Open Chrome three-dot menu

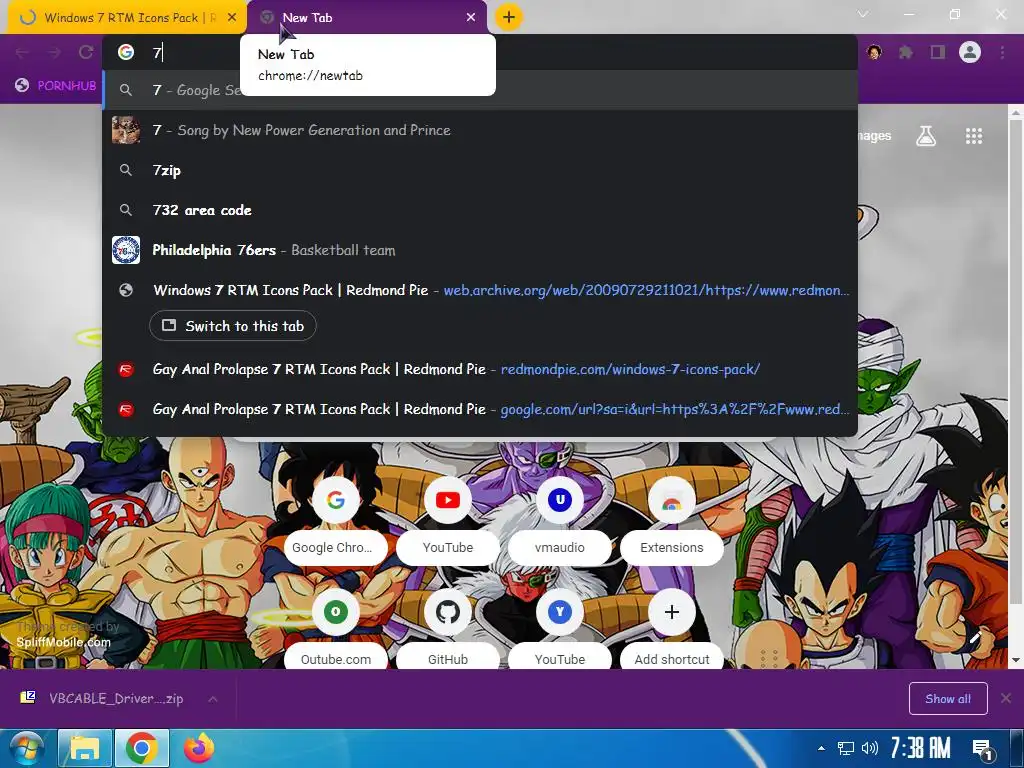pos(1002,52)
